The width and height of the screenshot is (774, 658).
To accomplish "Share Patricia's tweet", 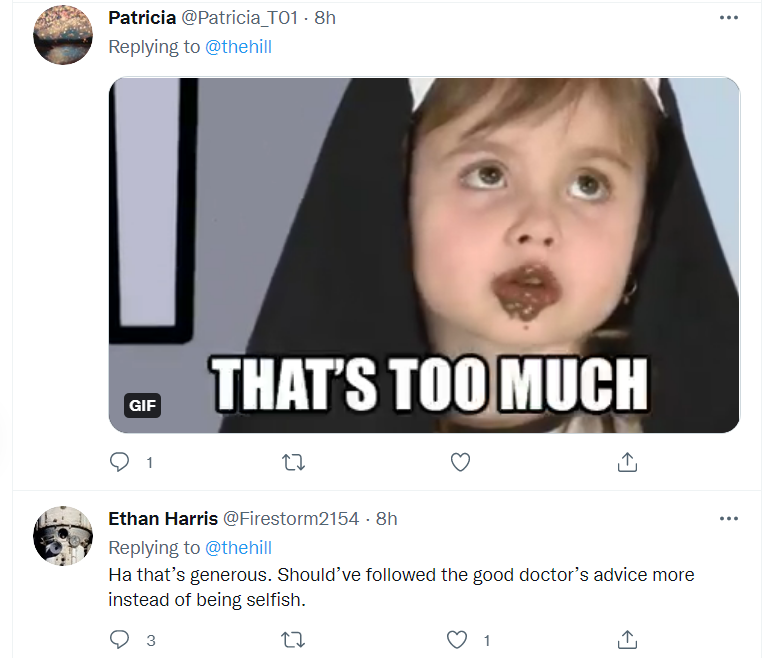I will tap(627, 462).
